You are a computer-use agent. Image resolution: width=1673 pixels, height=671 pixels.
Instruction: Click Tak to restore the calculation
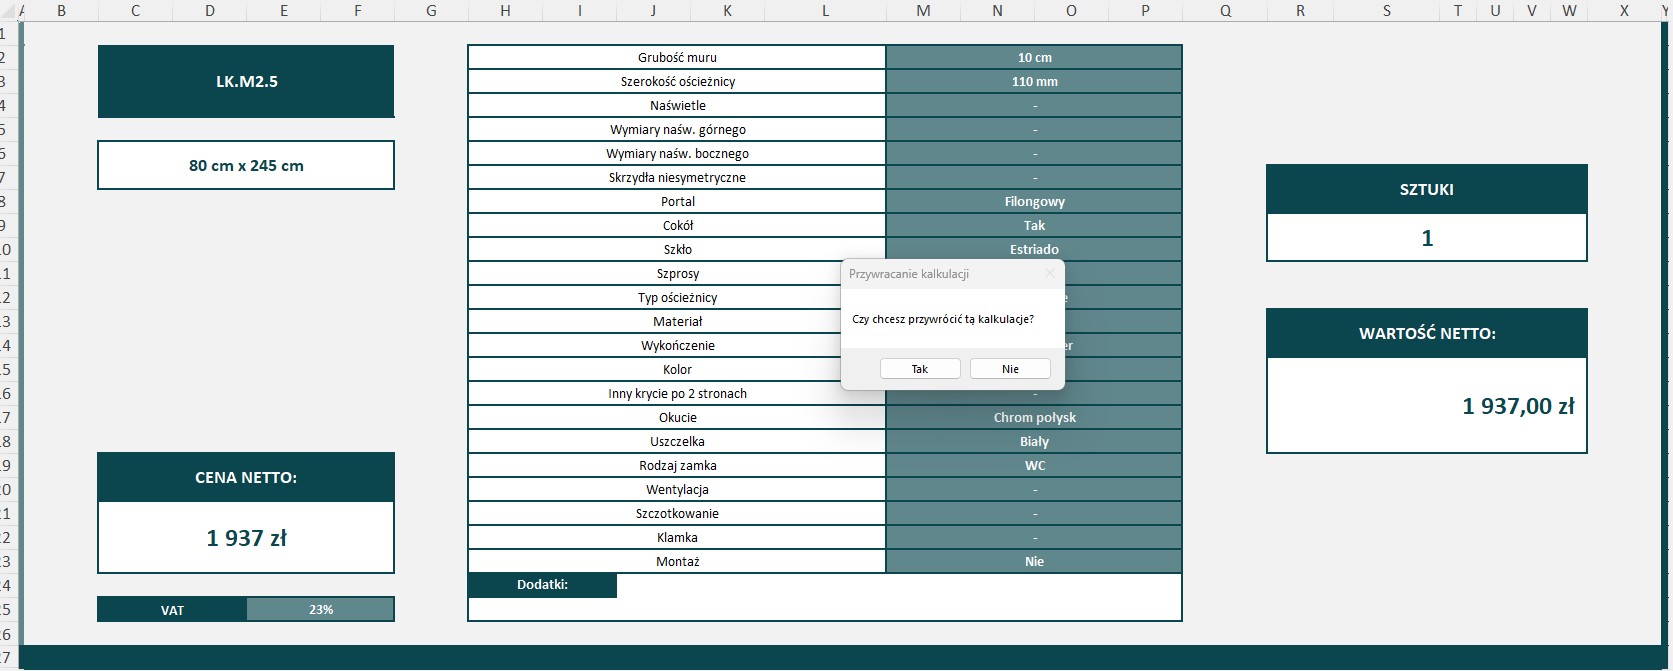[x=920, y=369]
